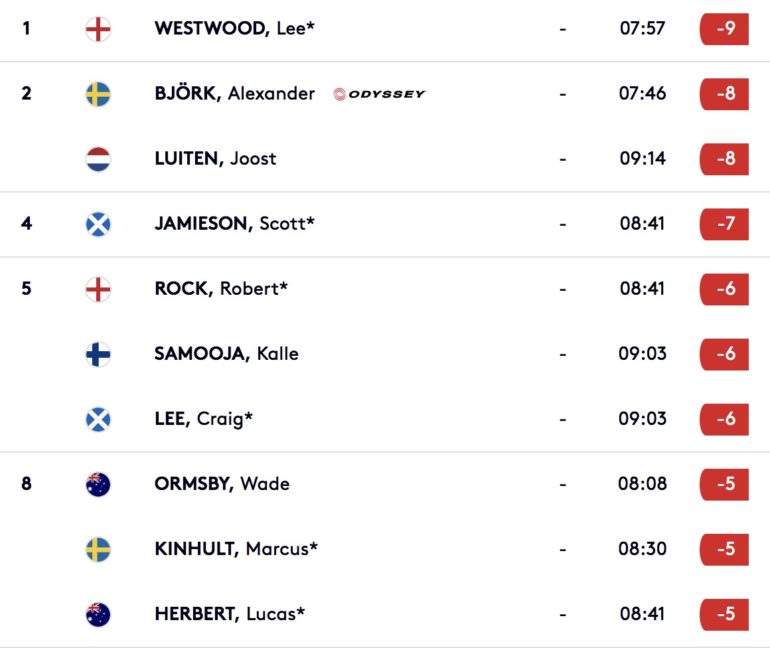Click the Scotland flag next to Jamieson
This screenshot has height=648, width=770.
(x=98, y=224)
